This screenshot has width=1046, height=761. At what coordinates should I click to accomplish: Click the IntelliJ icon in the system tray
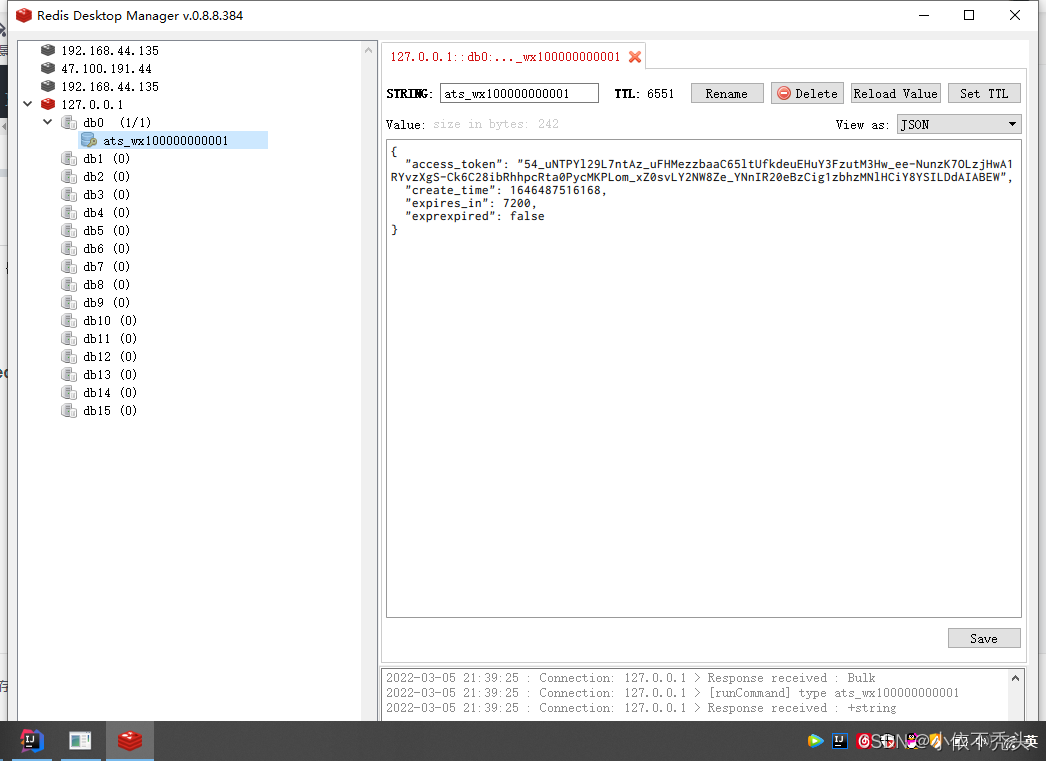tap(840, 740)
